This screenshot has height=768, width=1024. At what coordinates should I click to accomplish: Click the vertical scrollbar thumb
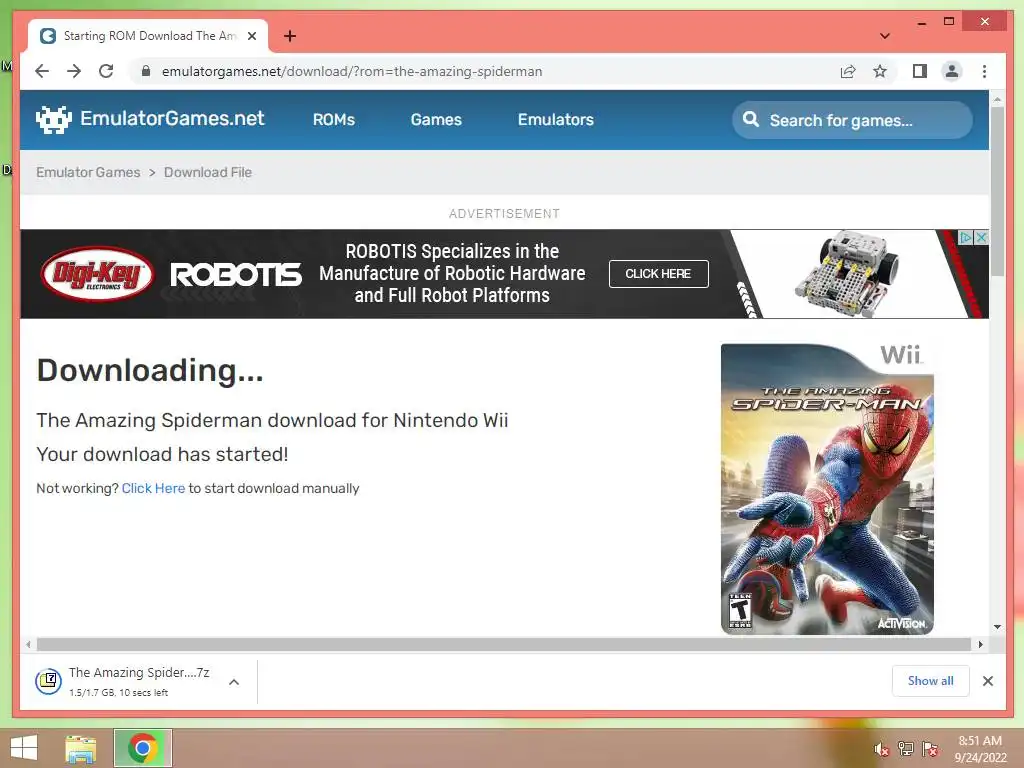pos(997,191)
